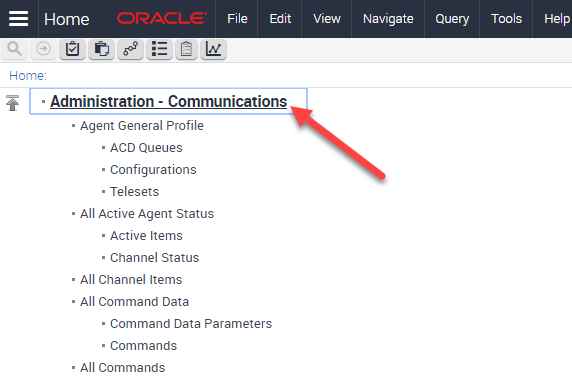Open All Commands

point(123,368)
